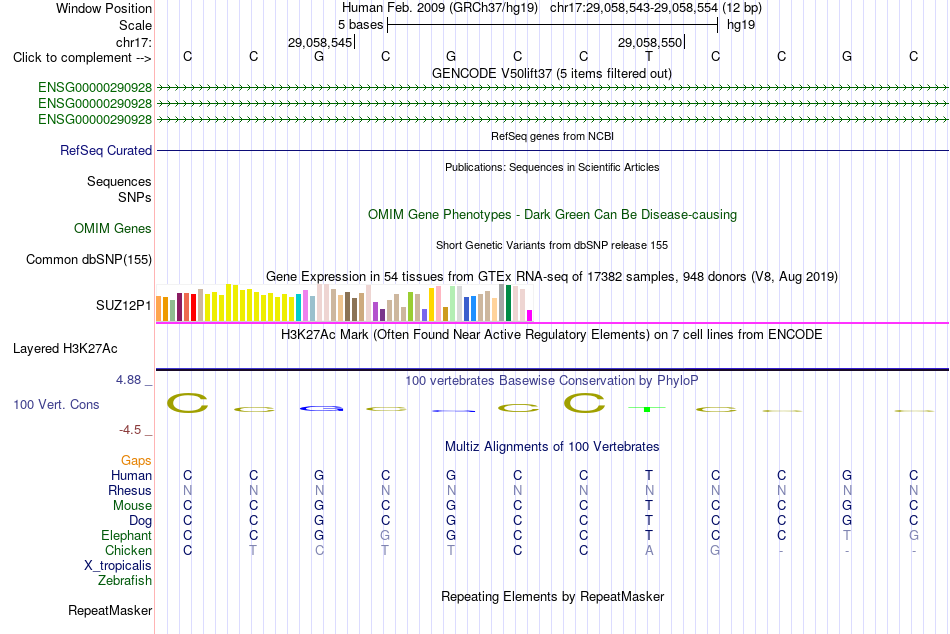Click the RepeatMasker track label
Screen dimensions: 950x634
[x=110, y=610]
